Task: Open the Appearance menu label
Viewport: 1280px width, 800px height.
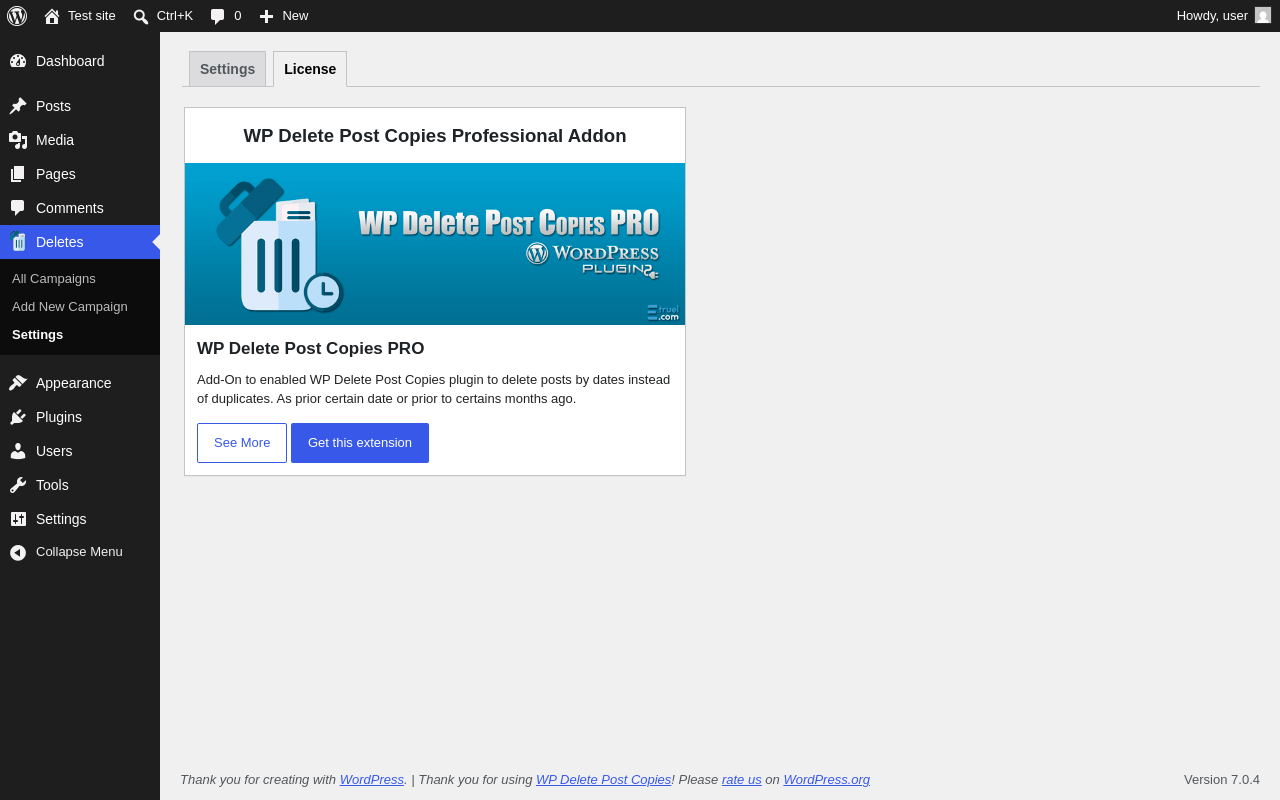Action: pyautogui.click(x=74, y=383)
